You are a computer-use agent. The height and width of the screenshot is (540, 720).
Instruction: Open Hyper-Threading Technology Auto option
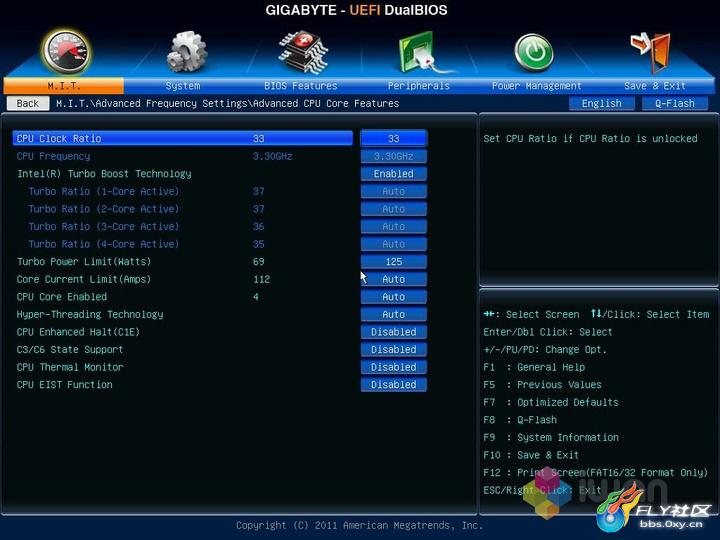394,314
